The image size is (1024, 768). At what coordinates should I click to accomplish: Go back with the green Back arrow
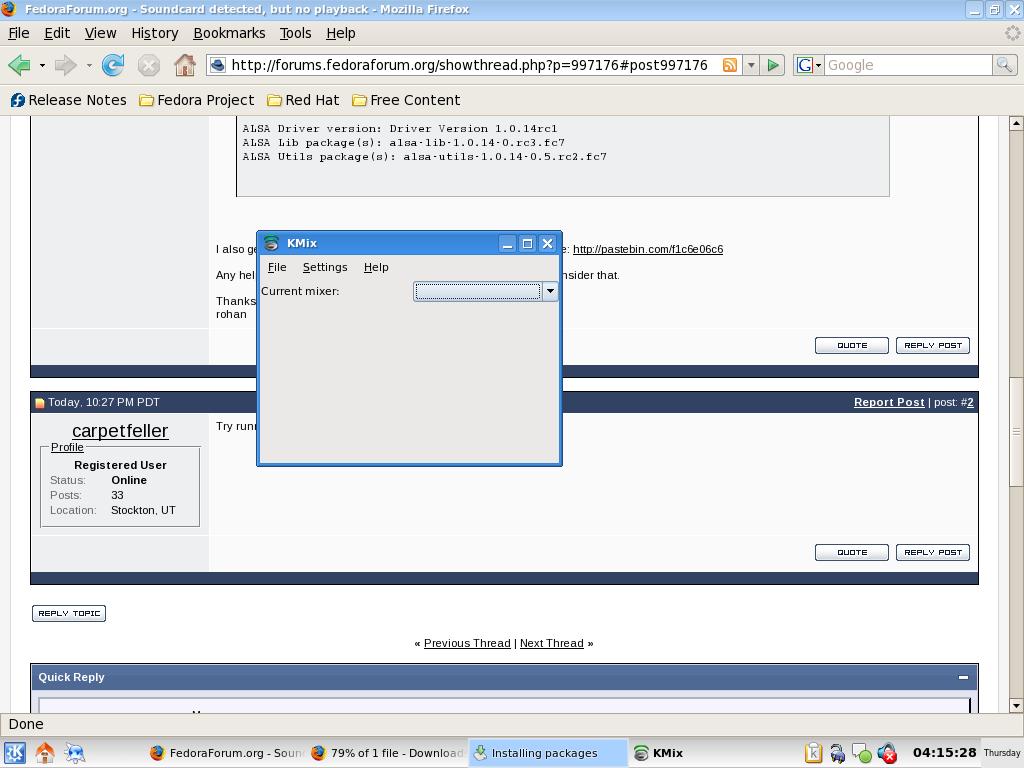coord(19,65)
